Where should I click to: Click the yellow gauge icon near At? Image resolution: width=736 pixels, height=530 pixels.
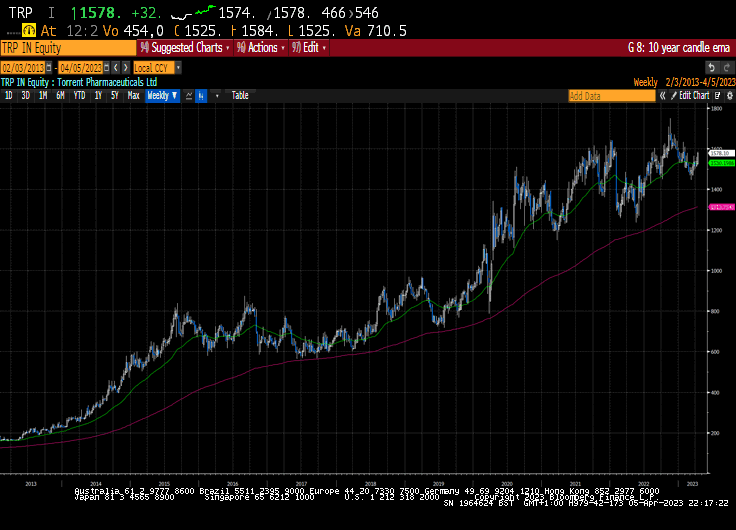[29, 31]
